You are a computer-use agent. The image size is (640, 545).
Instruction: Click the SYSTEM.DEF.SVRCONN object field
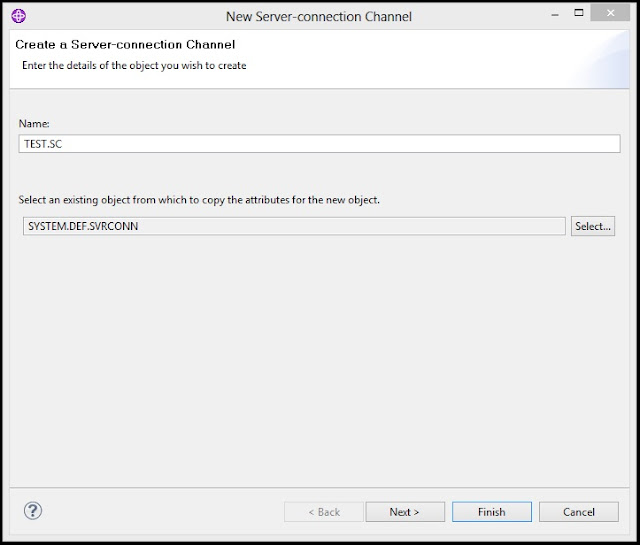click(x=294, y=226)
